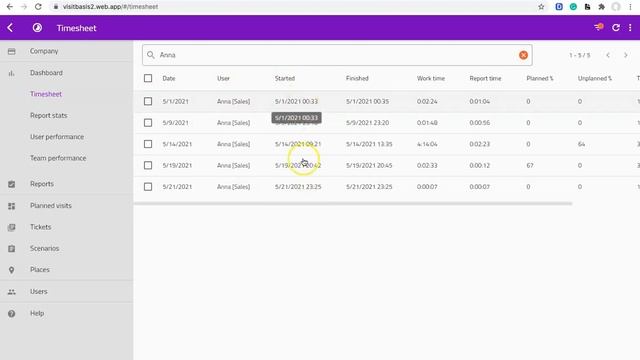Open Dashboard in the sidebar

click(x=46, y=73)
